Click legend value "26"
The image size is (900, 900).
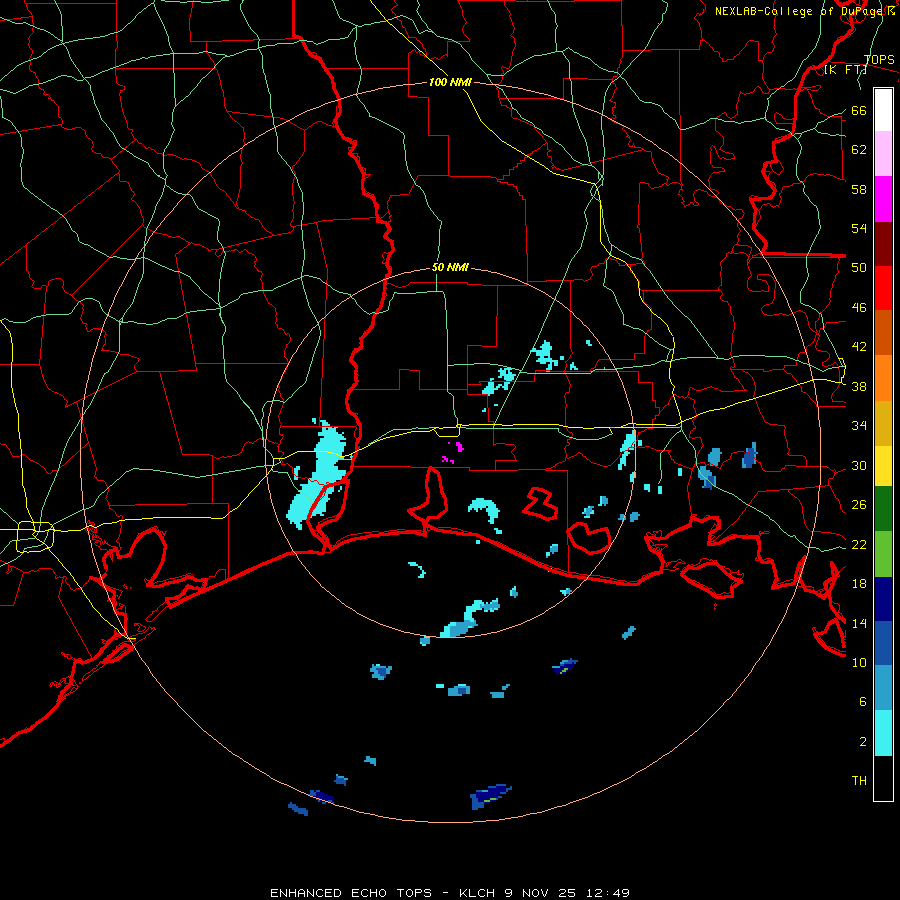point(859,504)
